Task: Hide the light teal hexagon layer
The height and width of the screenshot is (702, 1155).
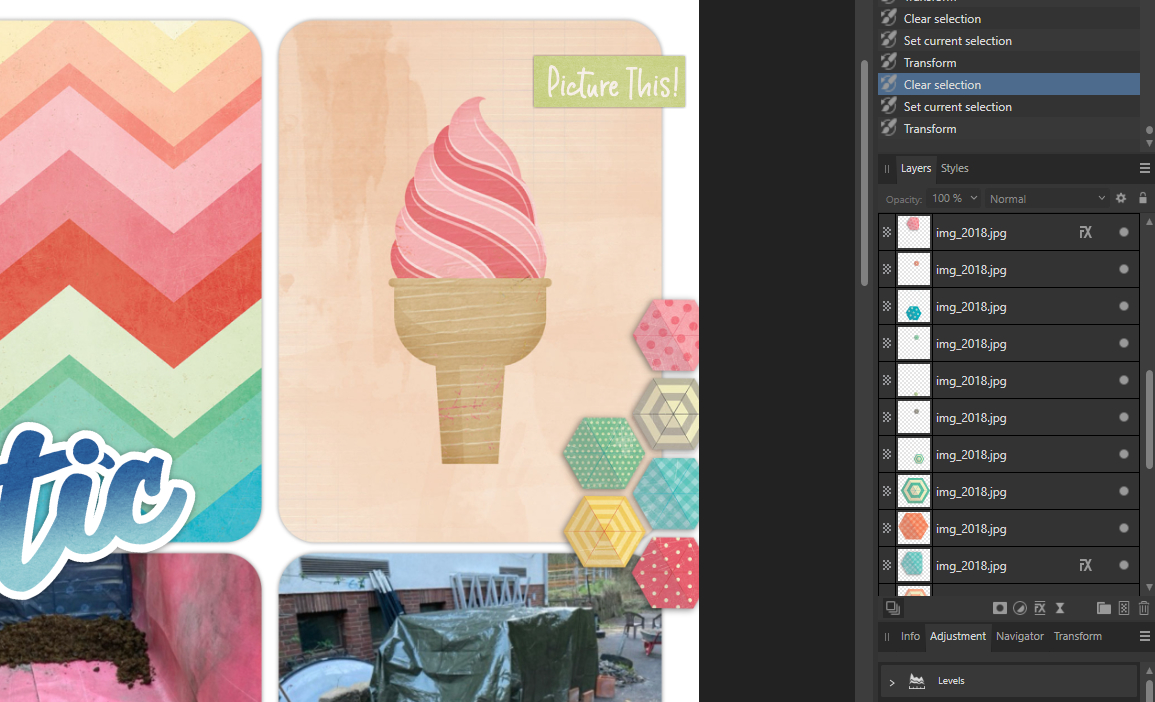Action: click(1124, 566)
